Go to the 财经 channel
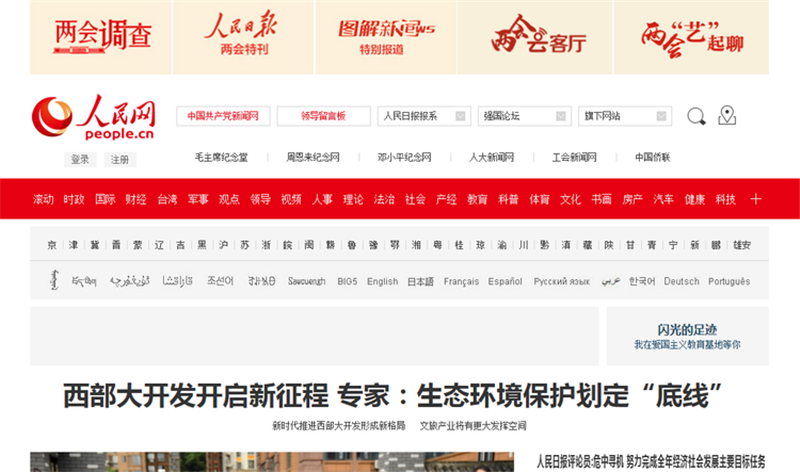 (136, 199)
